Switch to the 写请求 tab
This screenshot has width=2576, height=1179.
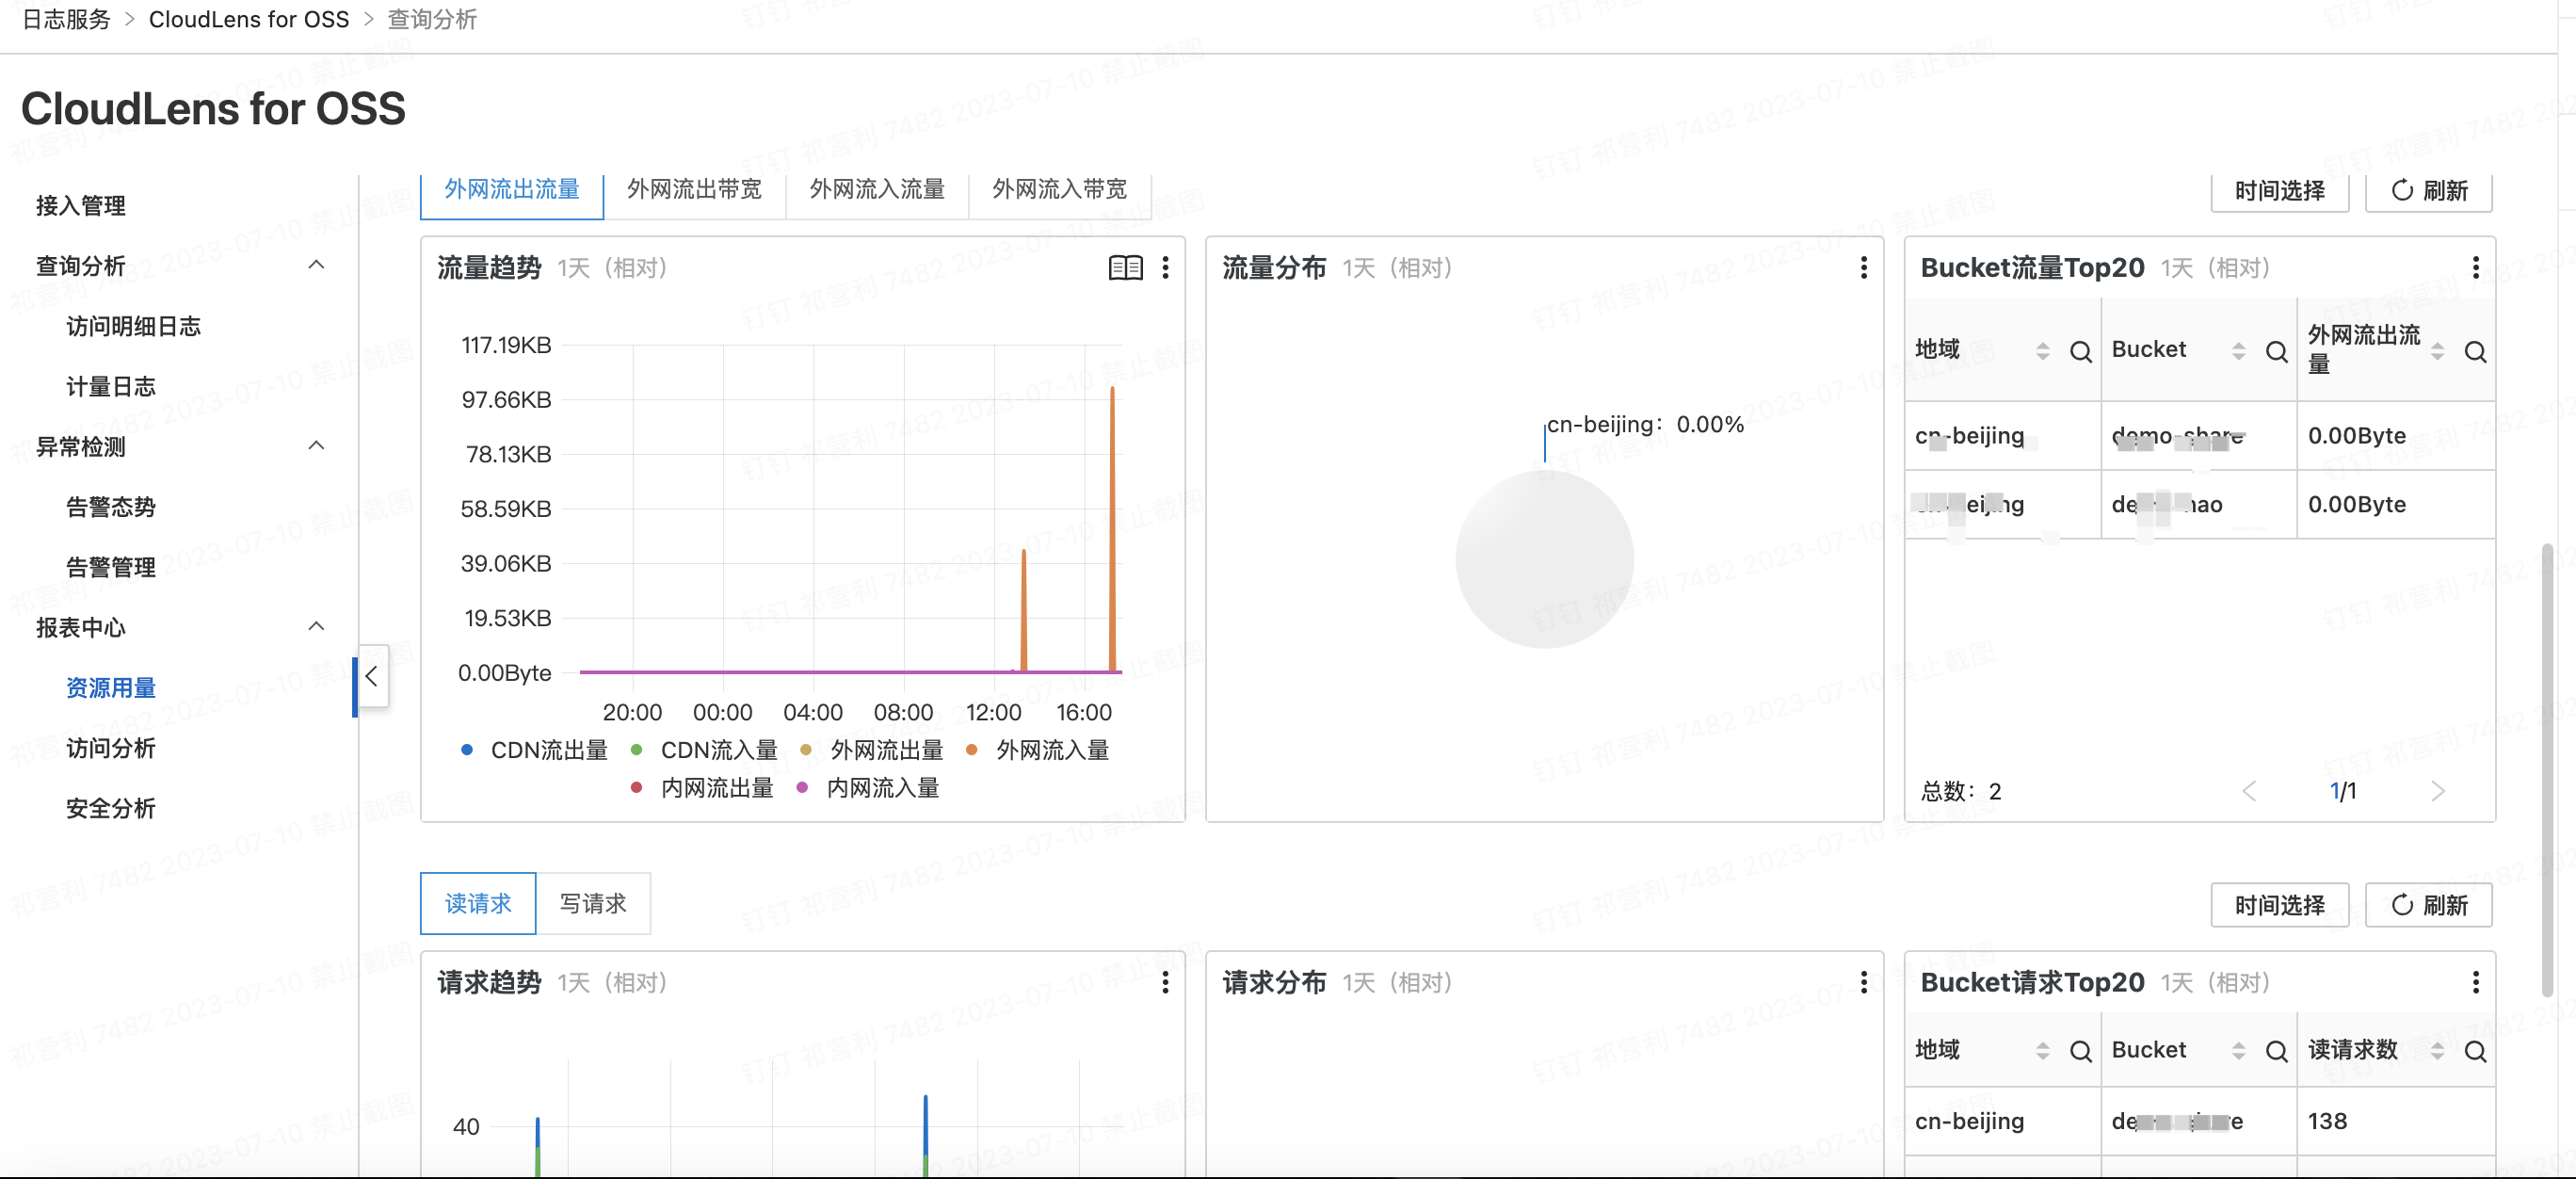pos(592,904)
